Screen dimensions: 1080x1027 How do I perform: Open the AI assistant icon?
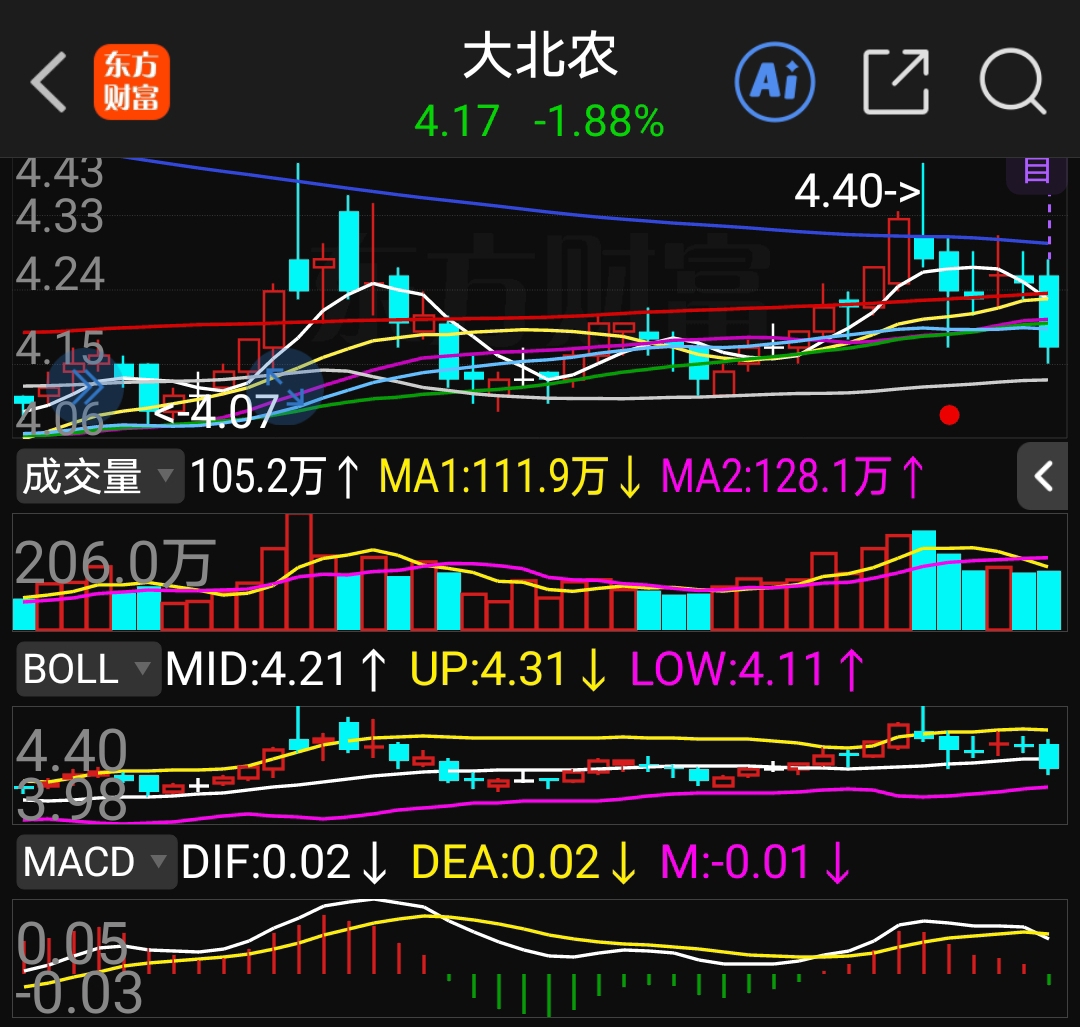(x=775, y=82)
